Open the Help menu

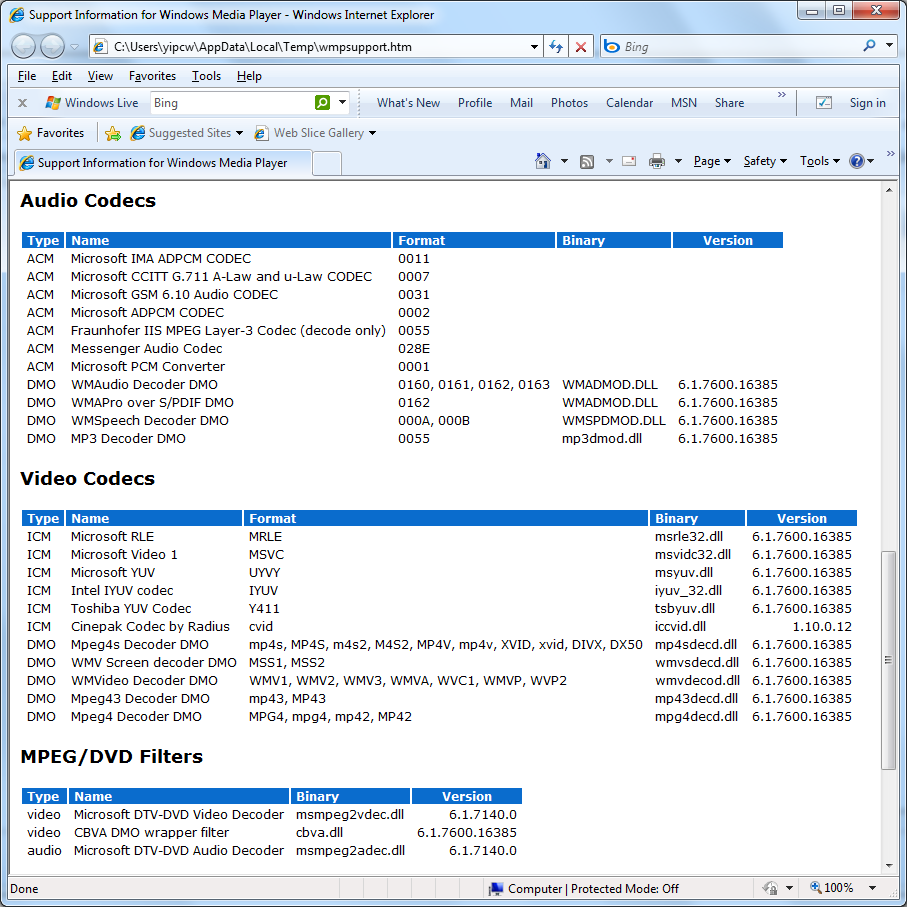click(249, 76)
